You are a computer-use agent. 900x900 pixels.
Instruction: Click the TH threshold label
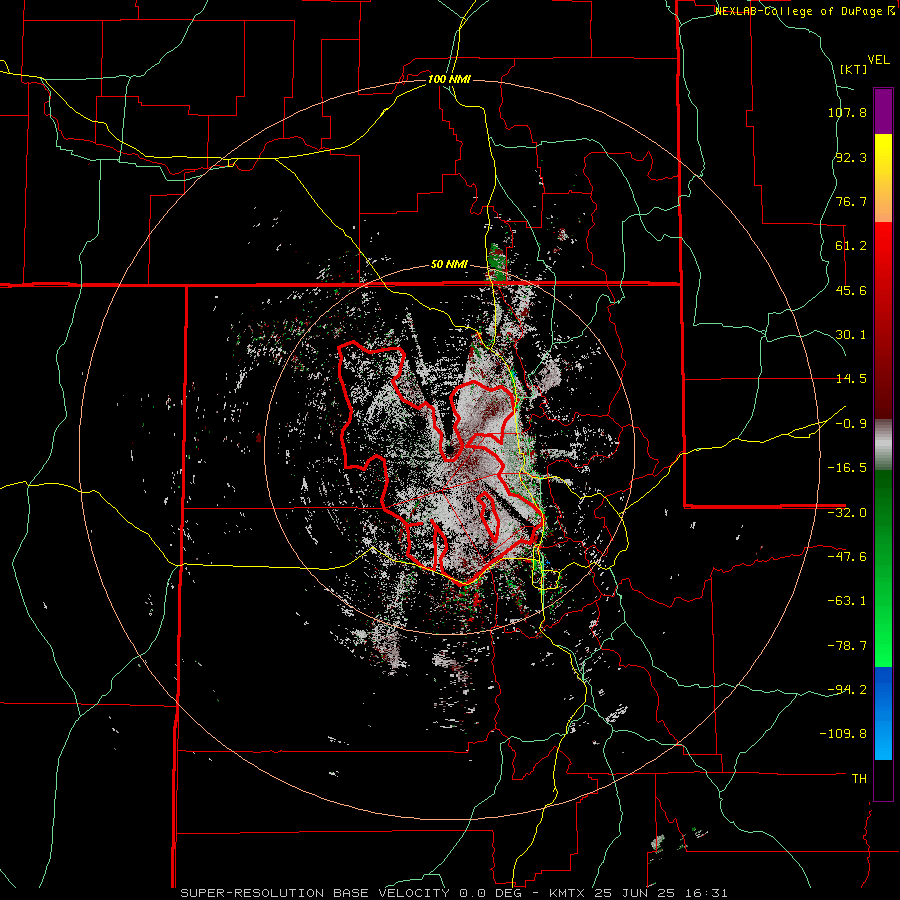[x=859, y=778]
